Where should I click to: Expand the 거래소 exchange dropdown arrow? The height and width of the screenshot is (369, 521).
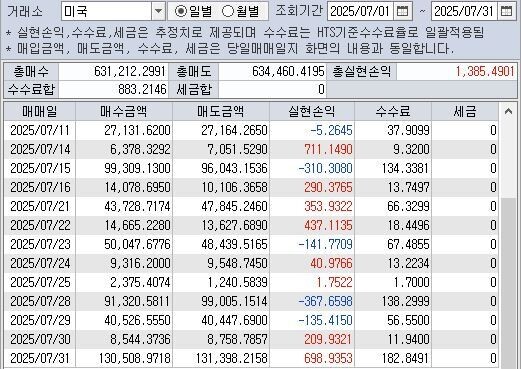point(158,12)
